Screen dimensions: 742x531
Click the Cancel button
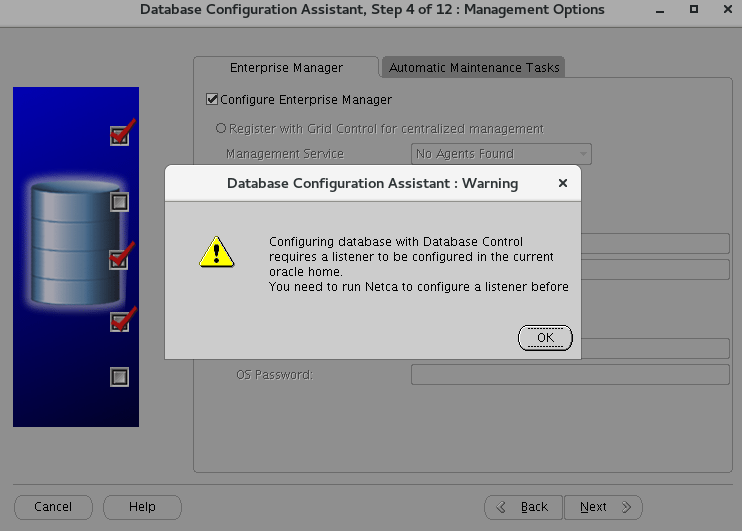53,507
